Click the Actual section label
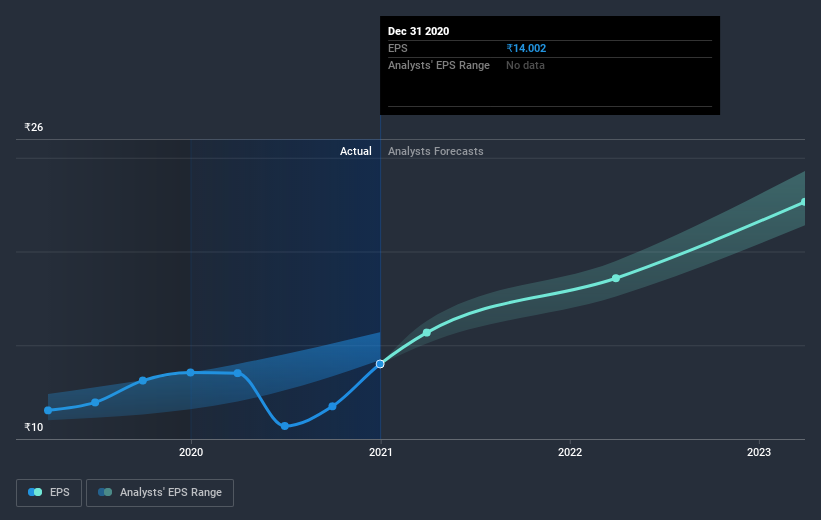 (356, 151)
